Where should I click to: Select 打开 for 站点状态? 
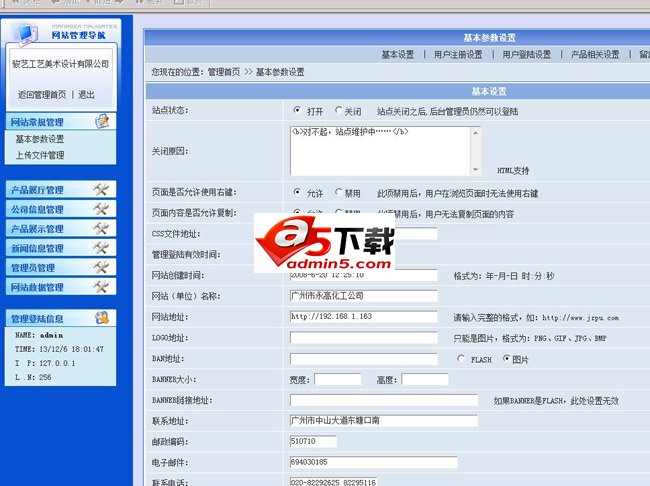tap(297, 110)
